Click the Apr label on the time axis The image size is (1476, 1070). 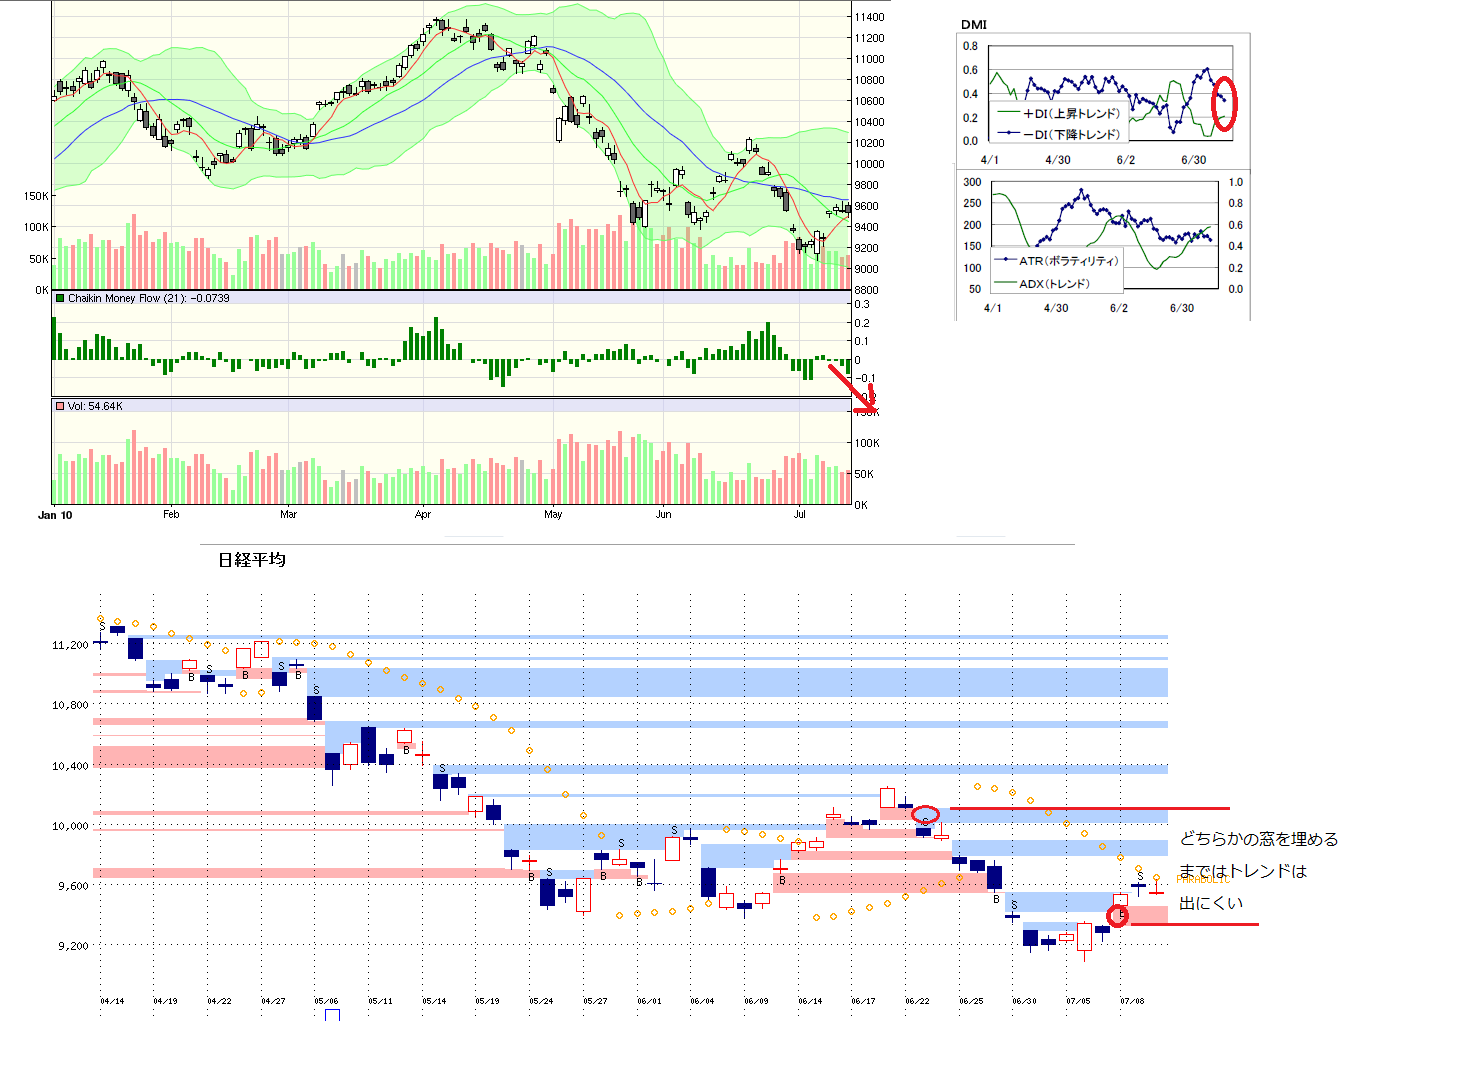click(x=423, y=515)
